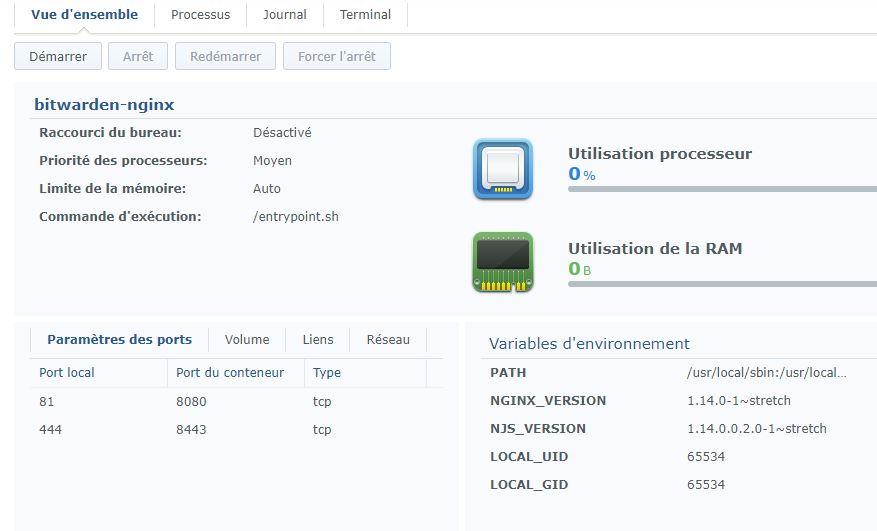Click the Désactivé value
This screenshot has width=877, height=531.
[x=282, y=133]
